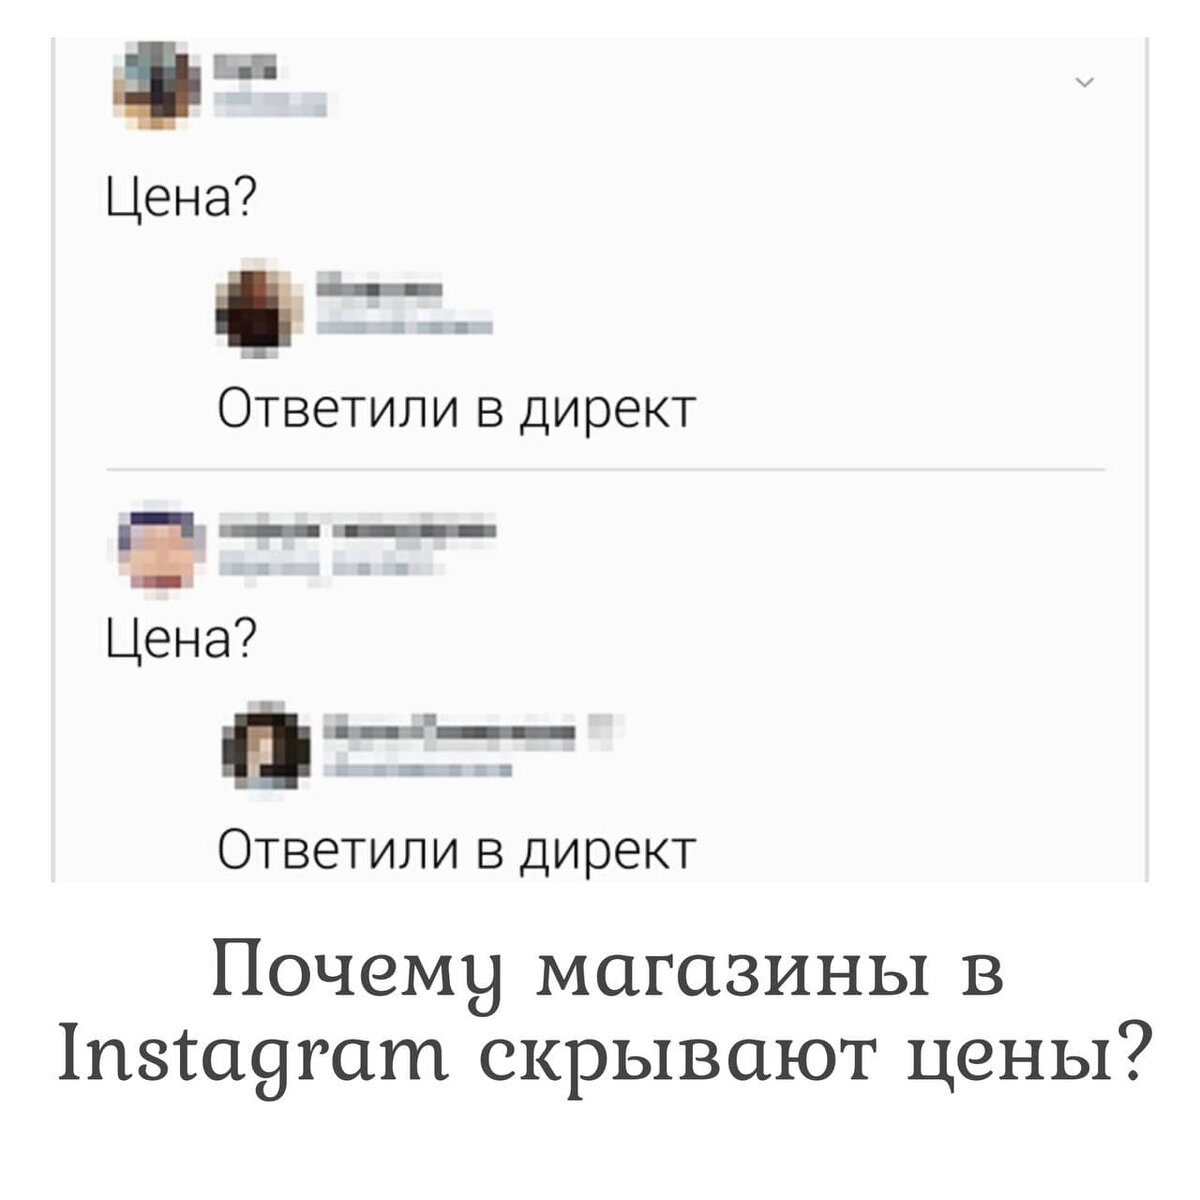The width and height of the screenshot is (1200, 1200).
Task: Select the first 'Ответили в директ' reply
Action: pos(455,408)
